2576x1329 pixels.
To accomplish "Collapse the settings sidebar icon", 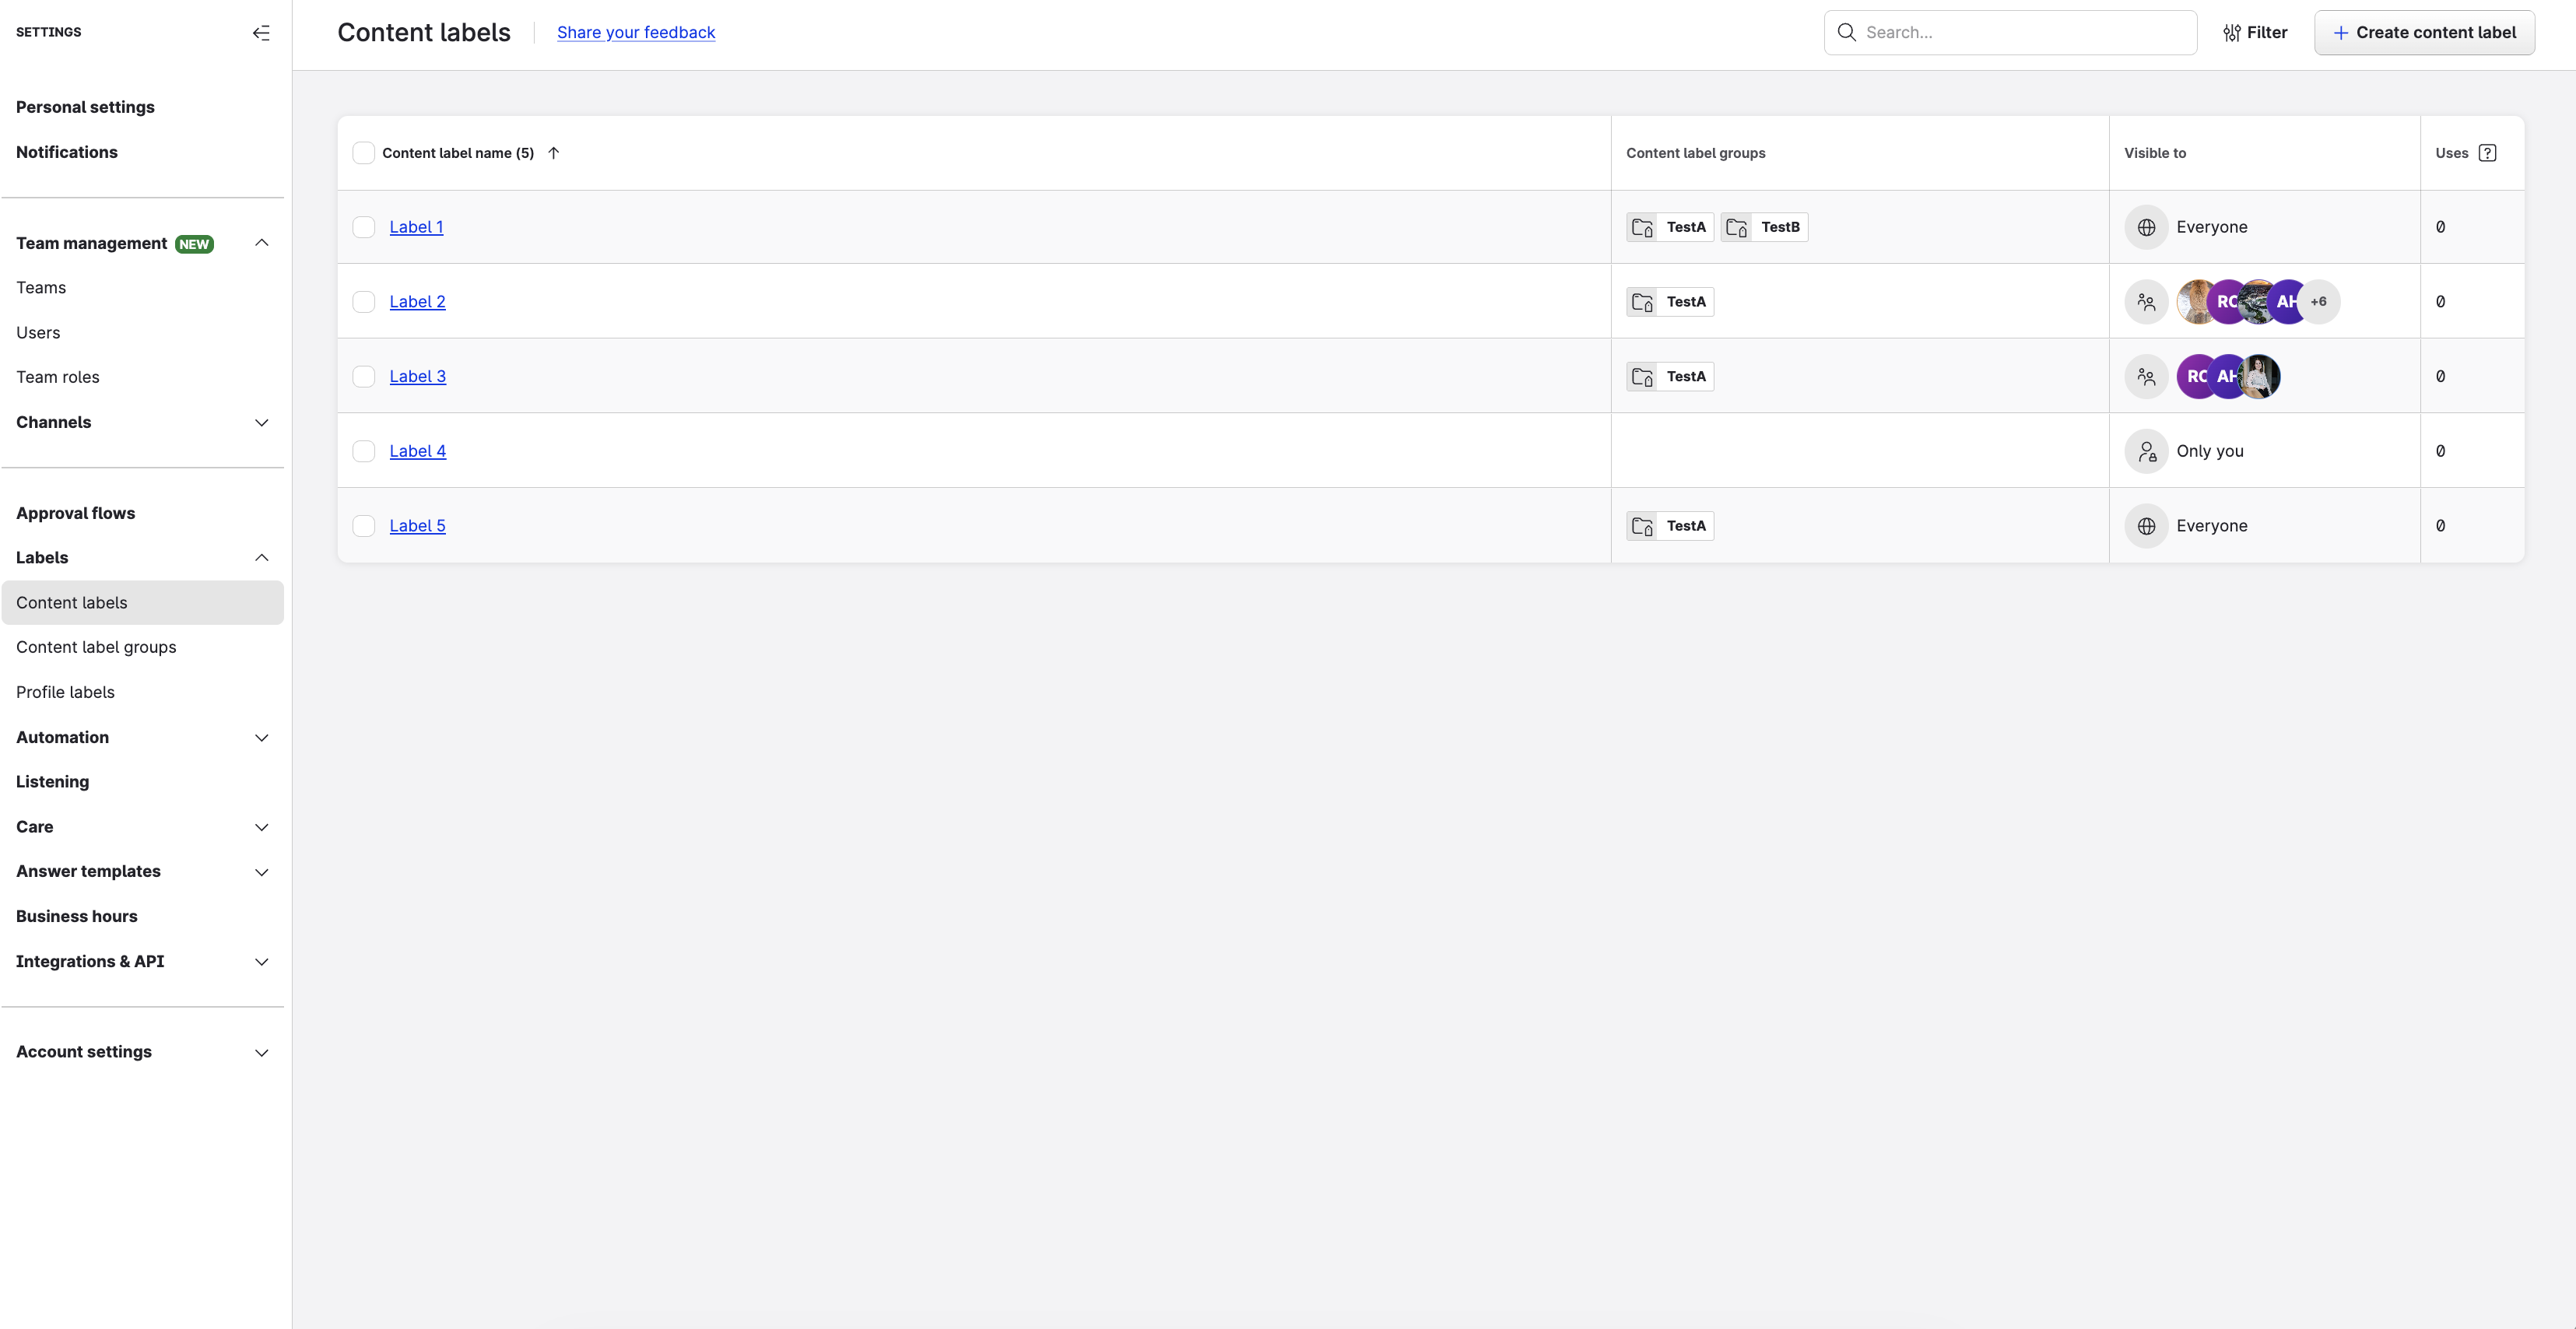I will (261, 33).
